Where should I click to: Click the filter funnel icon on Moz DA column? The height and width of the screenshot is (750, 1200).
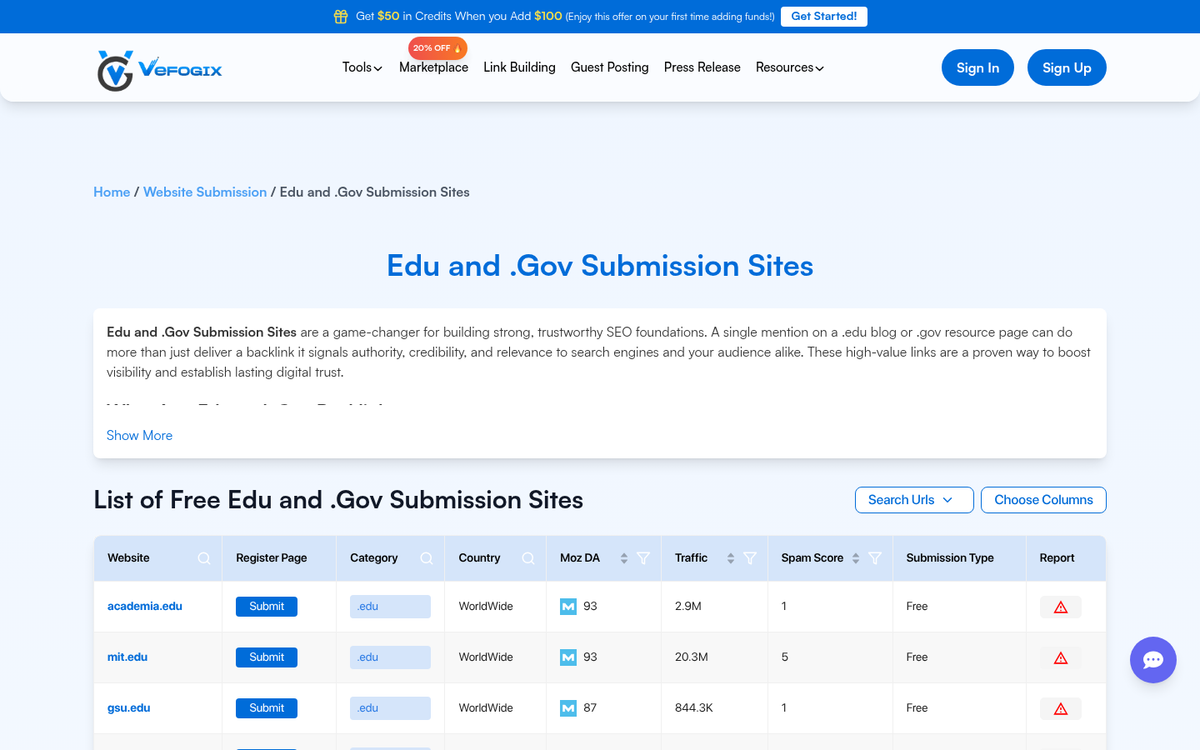click(x=644, y=558)
